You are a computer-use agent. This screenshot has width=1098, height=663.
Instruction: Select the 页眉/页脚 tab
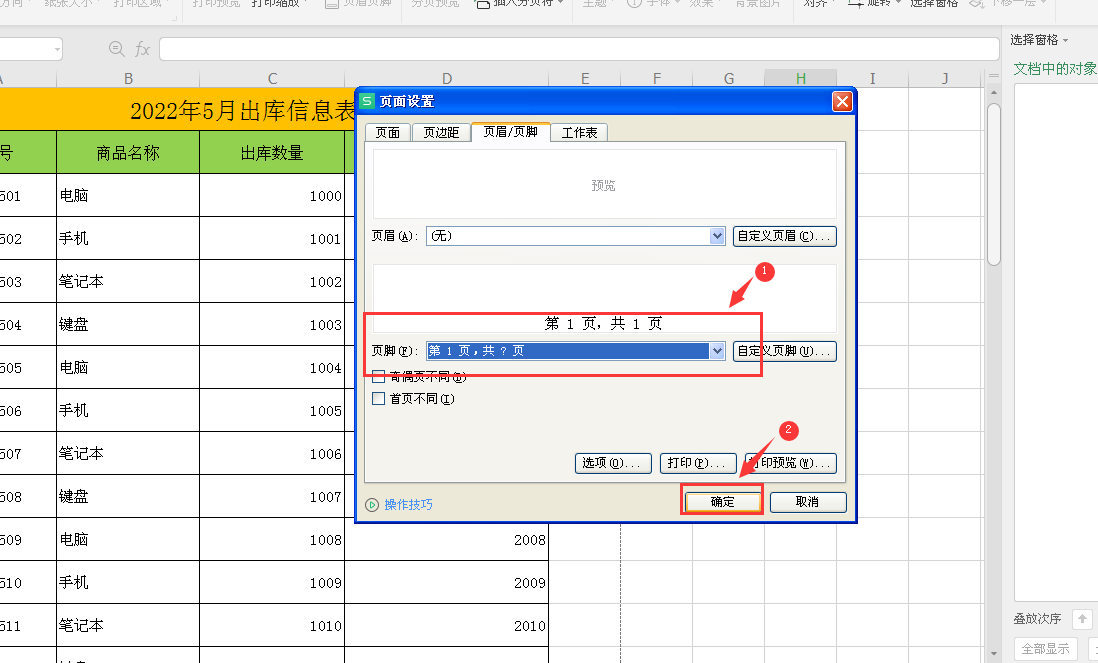point(510,131)
